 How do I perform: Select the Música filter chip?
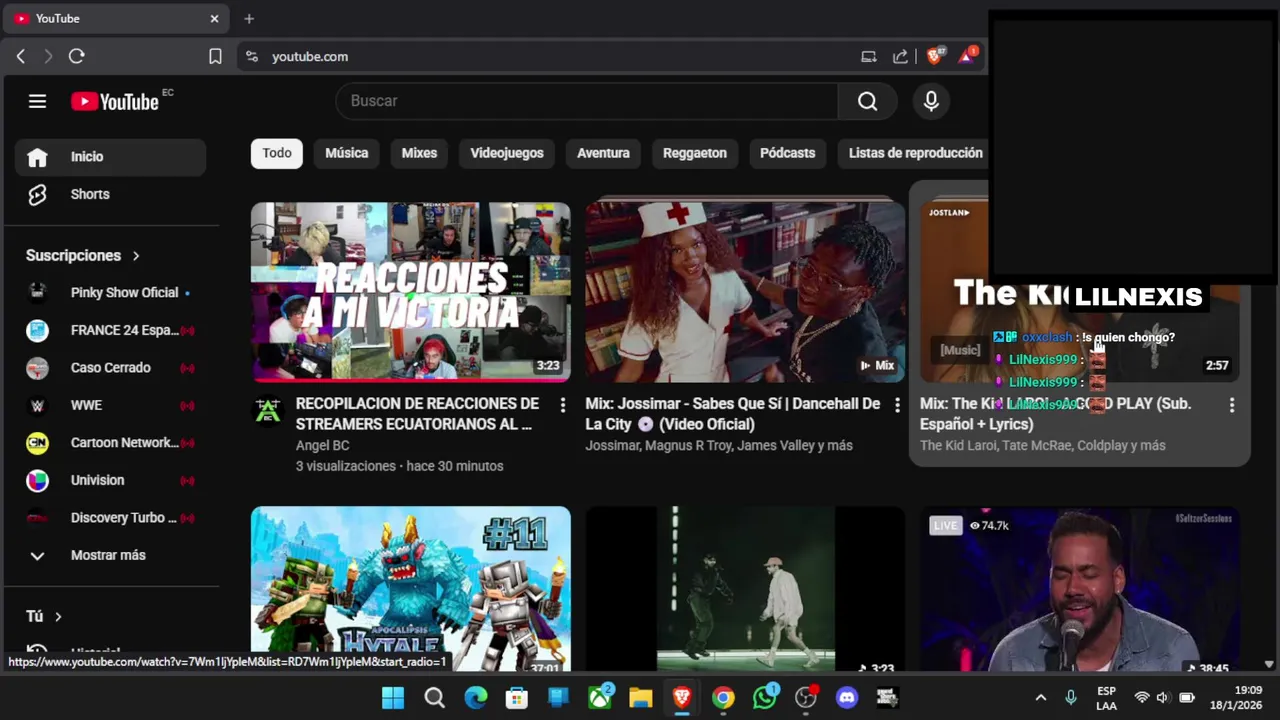click(x=347, y=153)
